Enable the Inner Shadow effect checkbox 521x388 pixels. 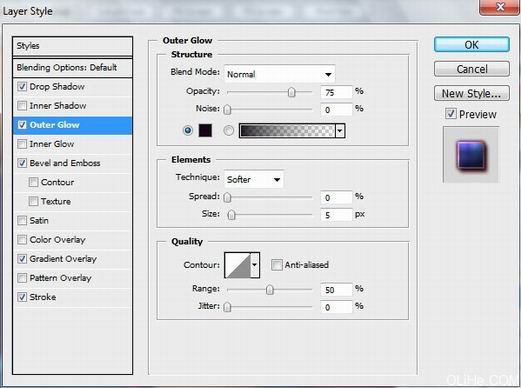tap(22, 106)
